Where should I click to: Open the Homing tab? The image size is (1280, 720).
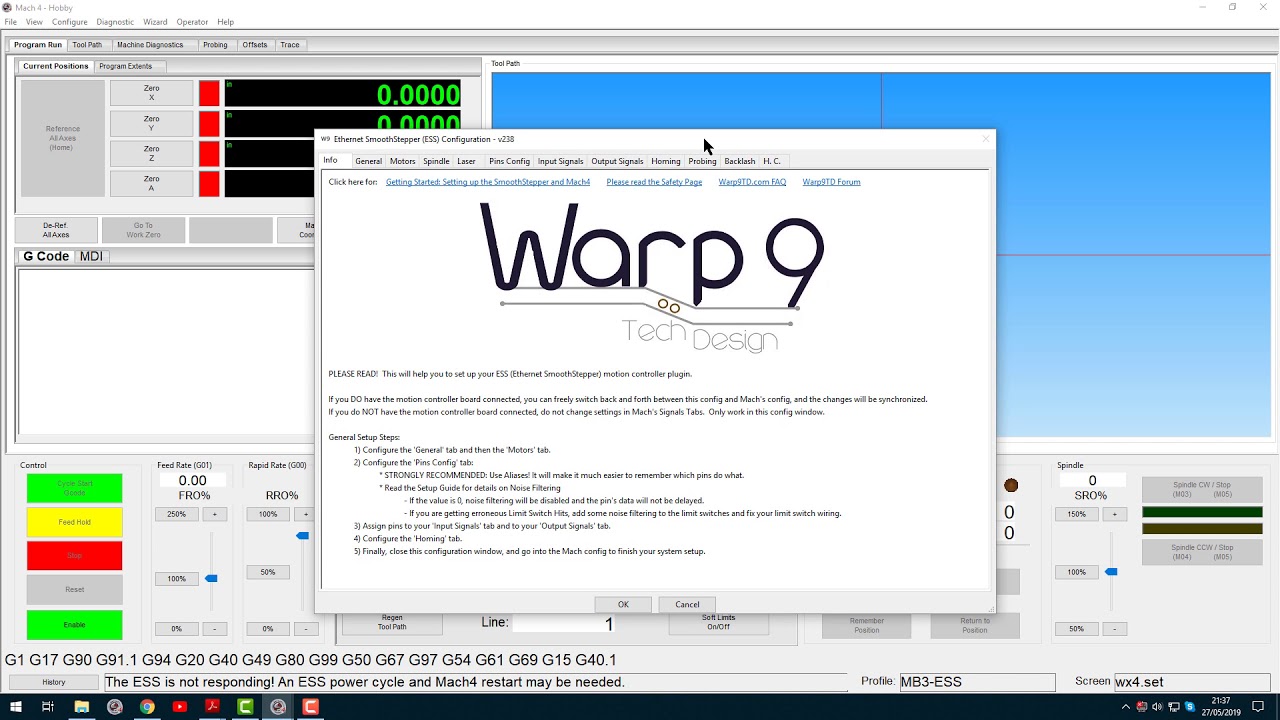(666, 161)
